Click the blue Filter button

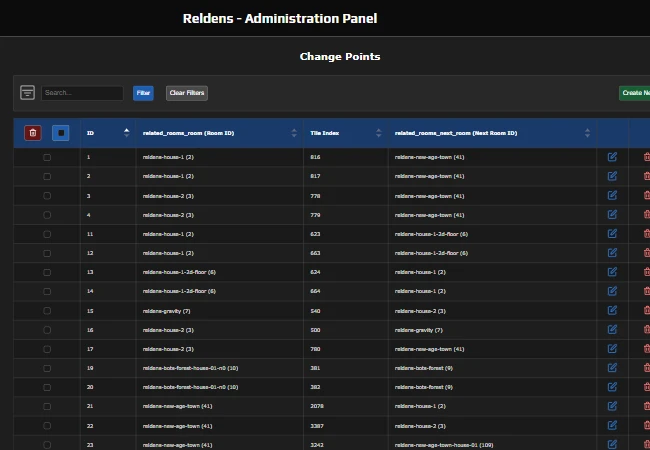tap(143, 93)
